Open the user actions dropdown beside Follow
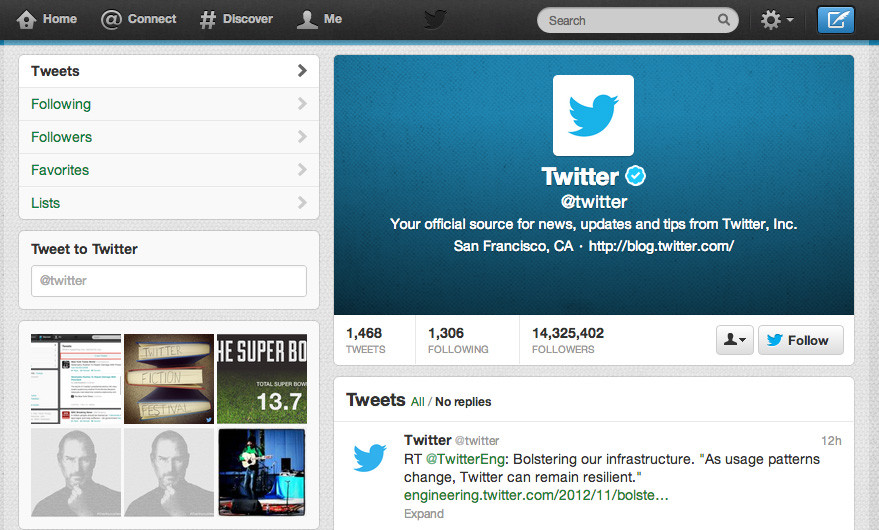This screenshot has height=530, width=879. [x=734, y=340]
